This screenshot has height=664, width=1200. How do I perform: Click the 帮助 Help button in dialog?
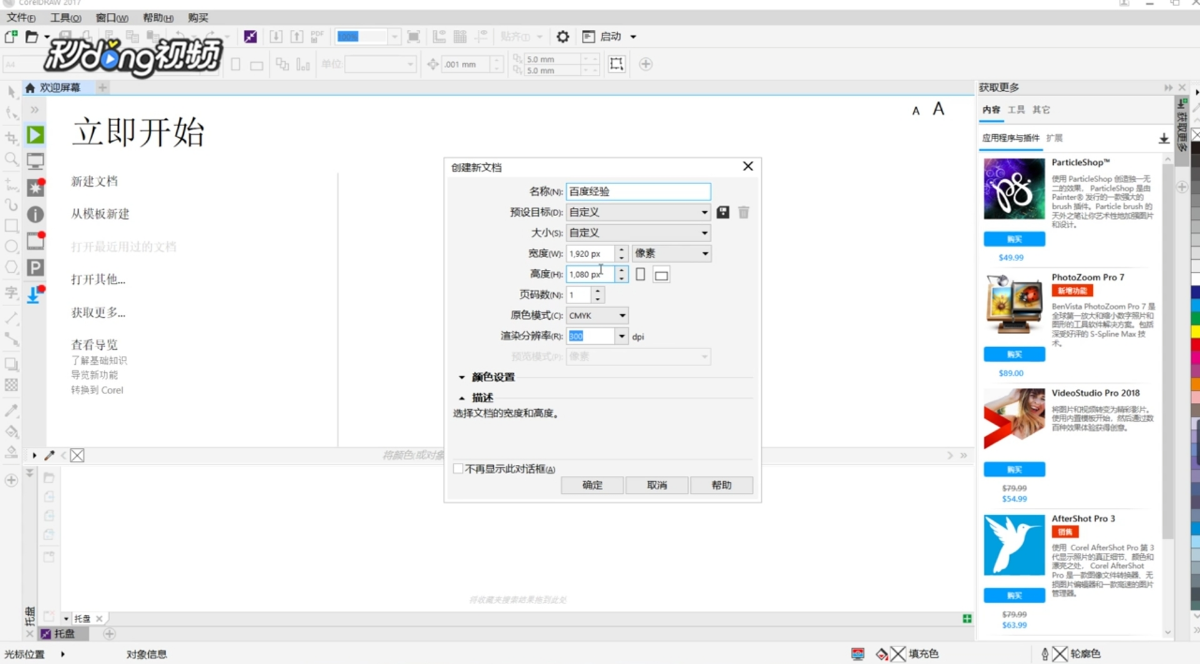click(x=721, y=485)
